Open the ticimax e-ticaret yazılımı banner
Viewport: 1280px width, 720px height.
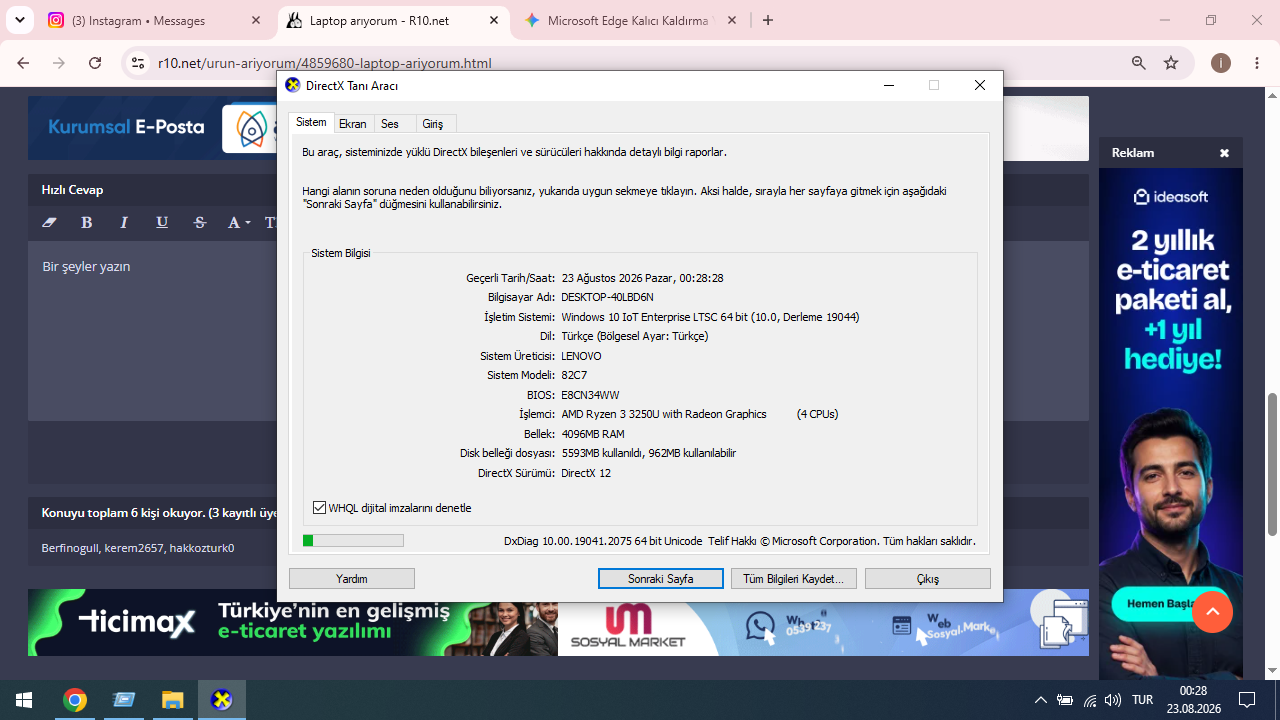coord(292,622)
